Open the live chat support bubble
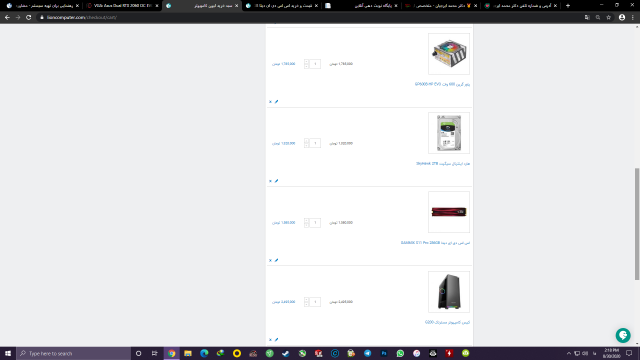The height and width of the screenshot is (360, 640). [623, 335]
